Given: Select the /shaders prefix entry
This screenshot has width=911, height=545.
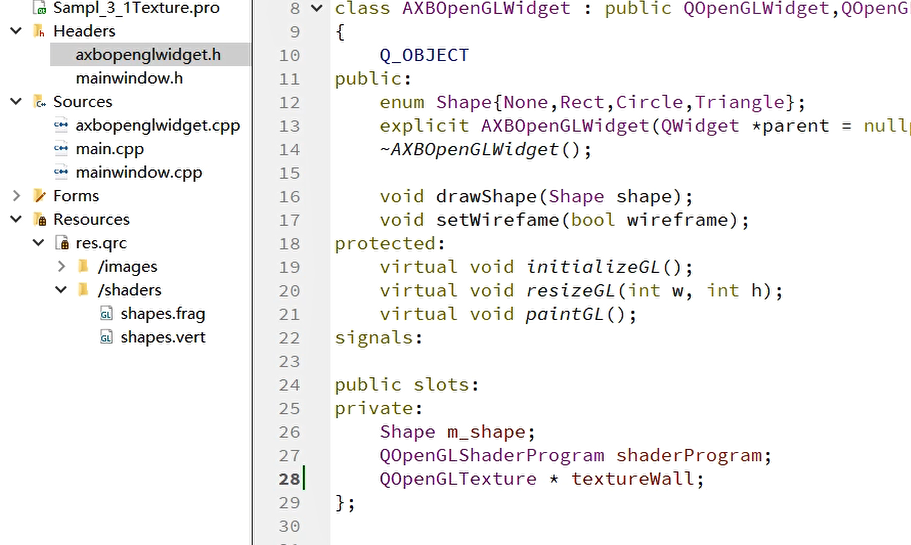Looking at the screenshot, I should 130,290.
